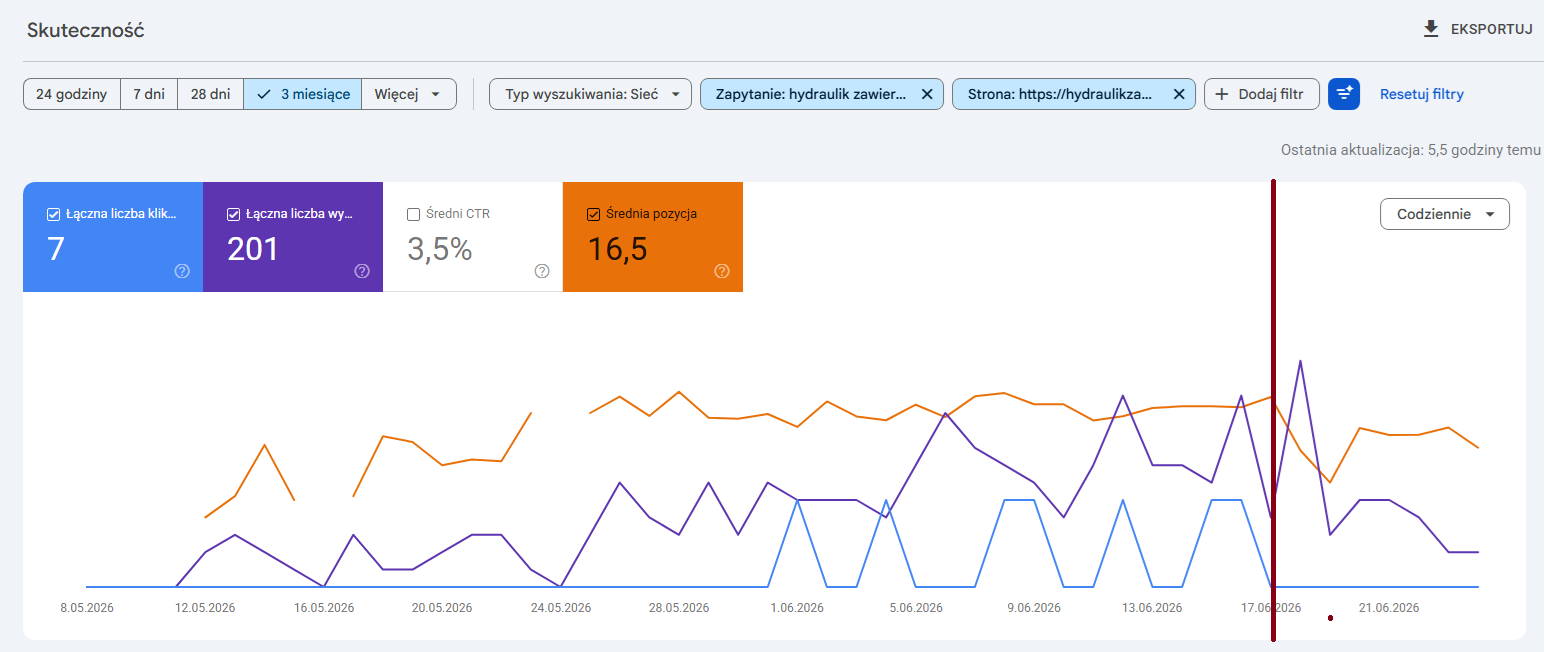This screenshot has height=652, width=1548.
Task: Open help icon on the impressions card
Action: pos(362,271)
